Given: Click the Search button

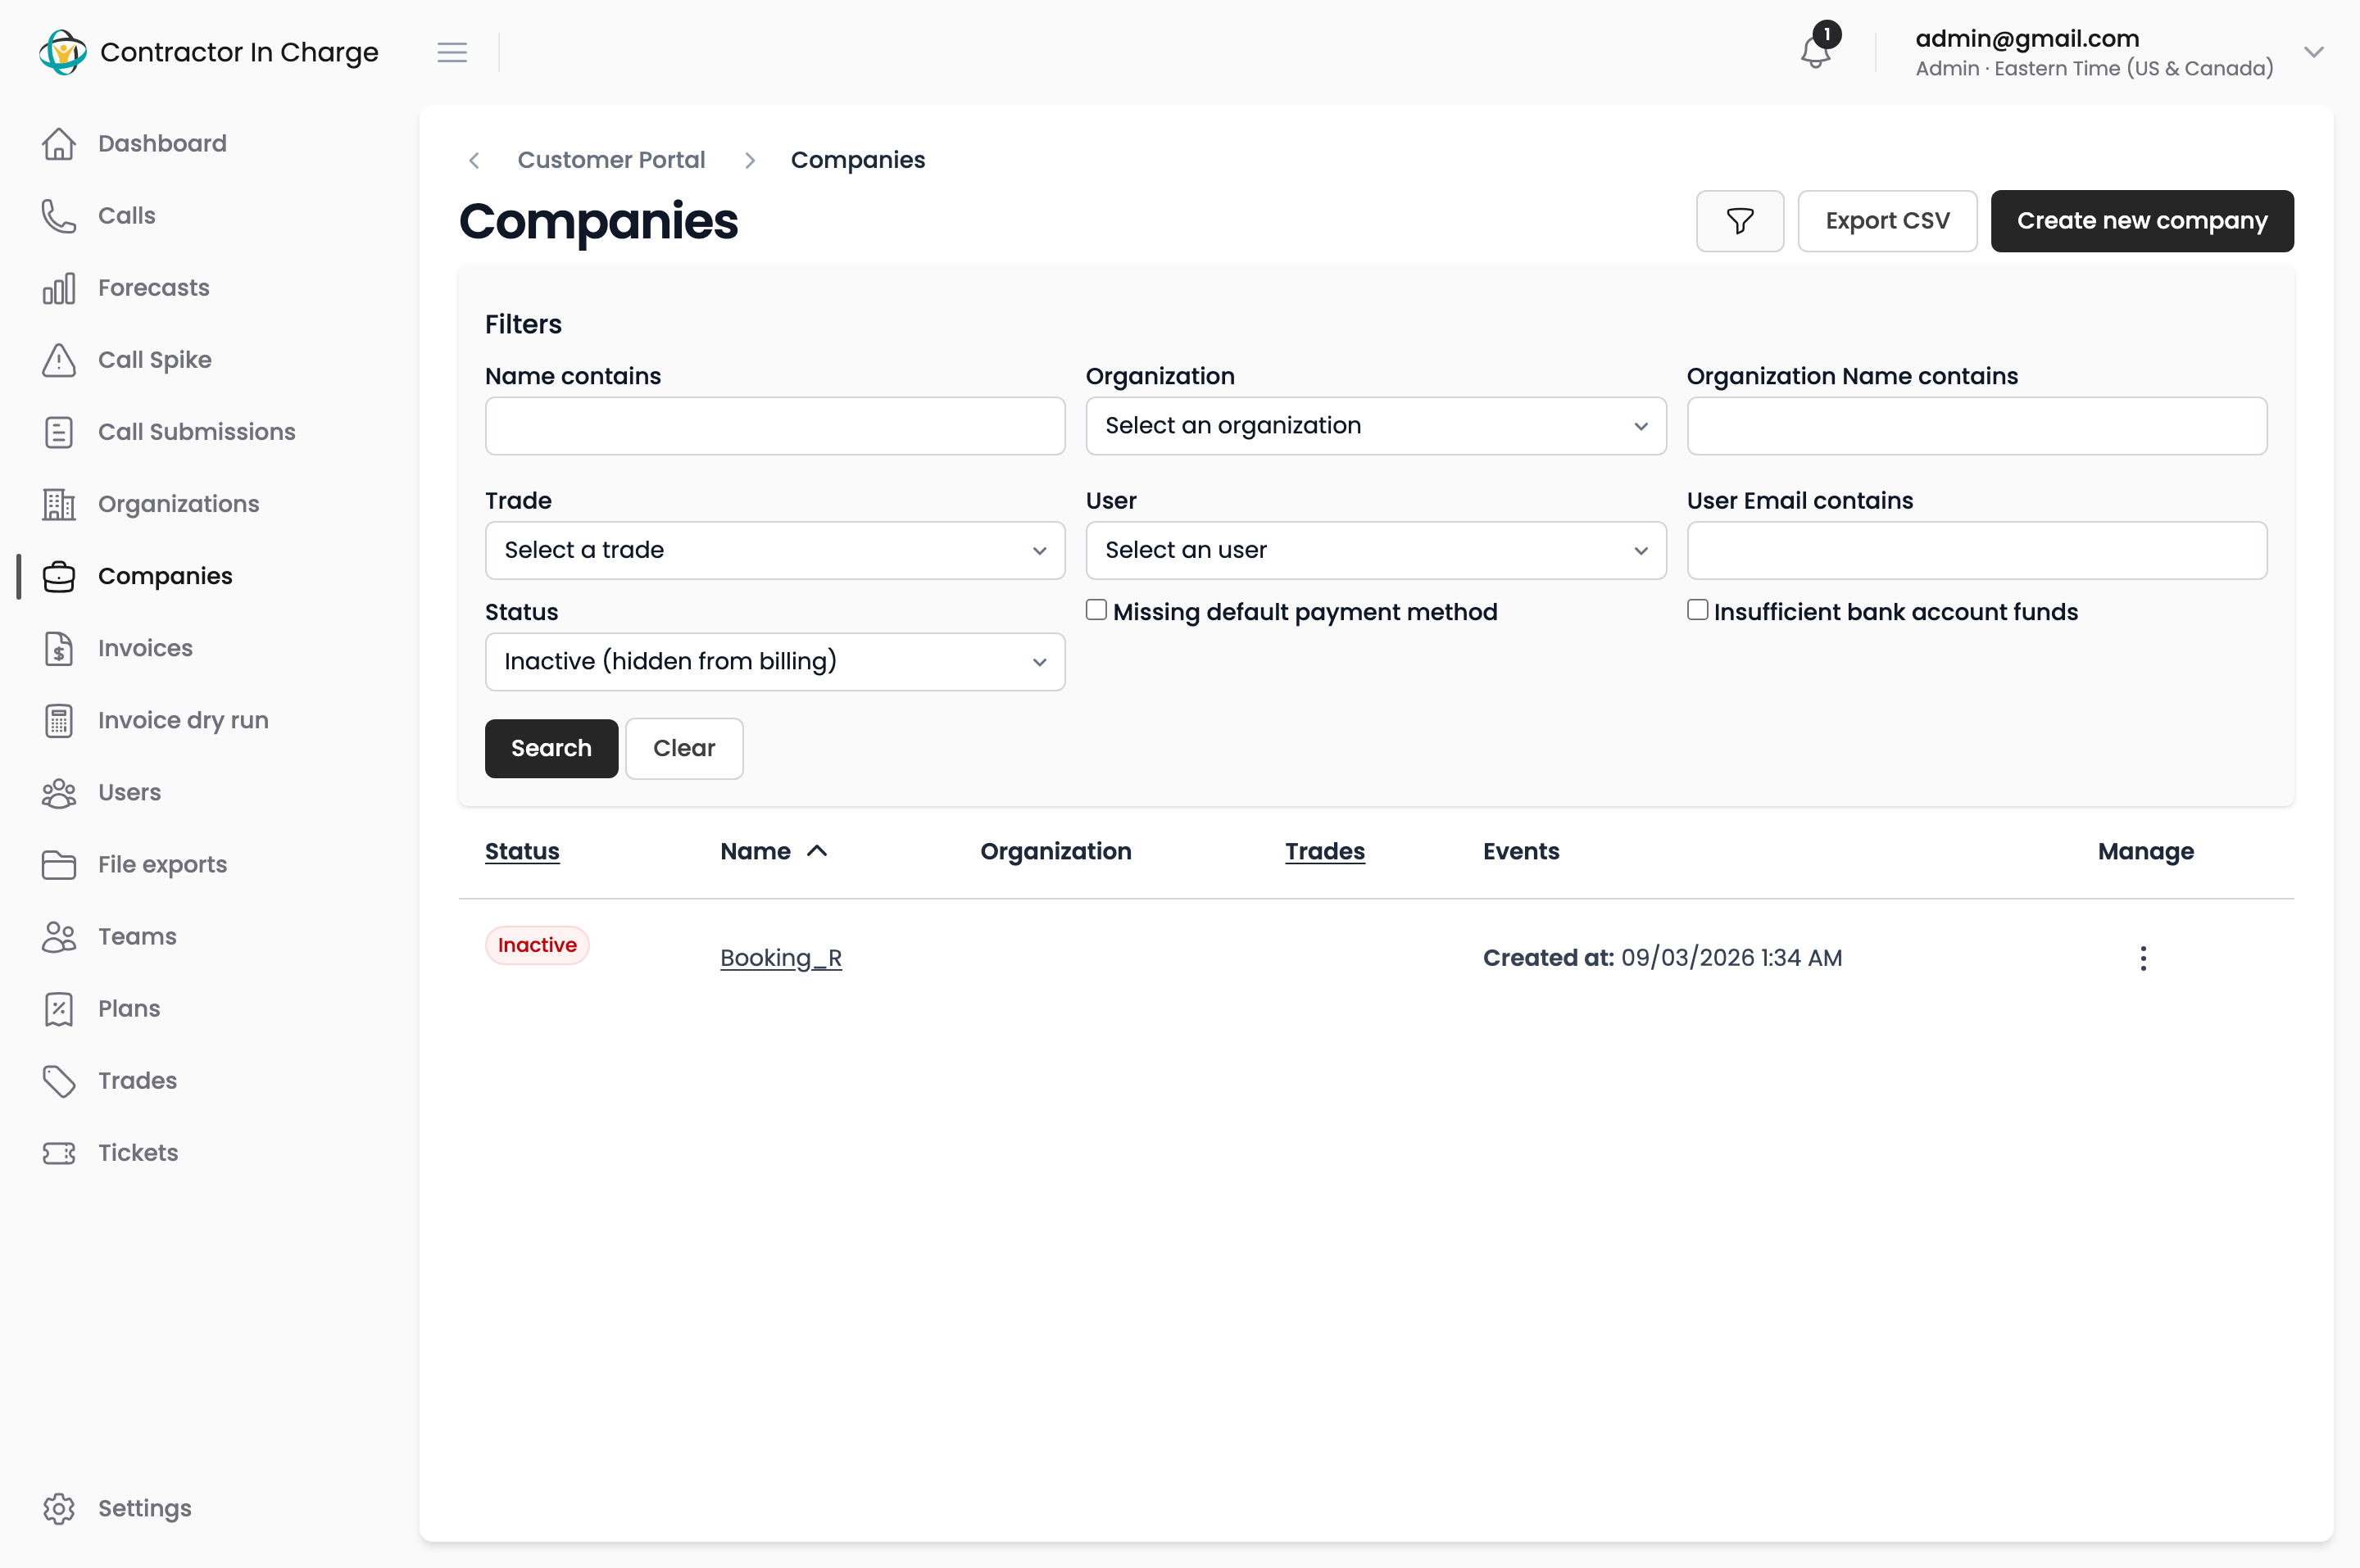Looking at the screenshot, I should pos(551,748).
